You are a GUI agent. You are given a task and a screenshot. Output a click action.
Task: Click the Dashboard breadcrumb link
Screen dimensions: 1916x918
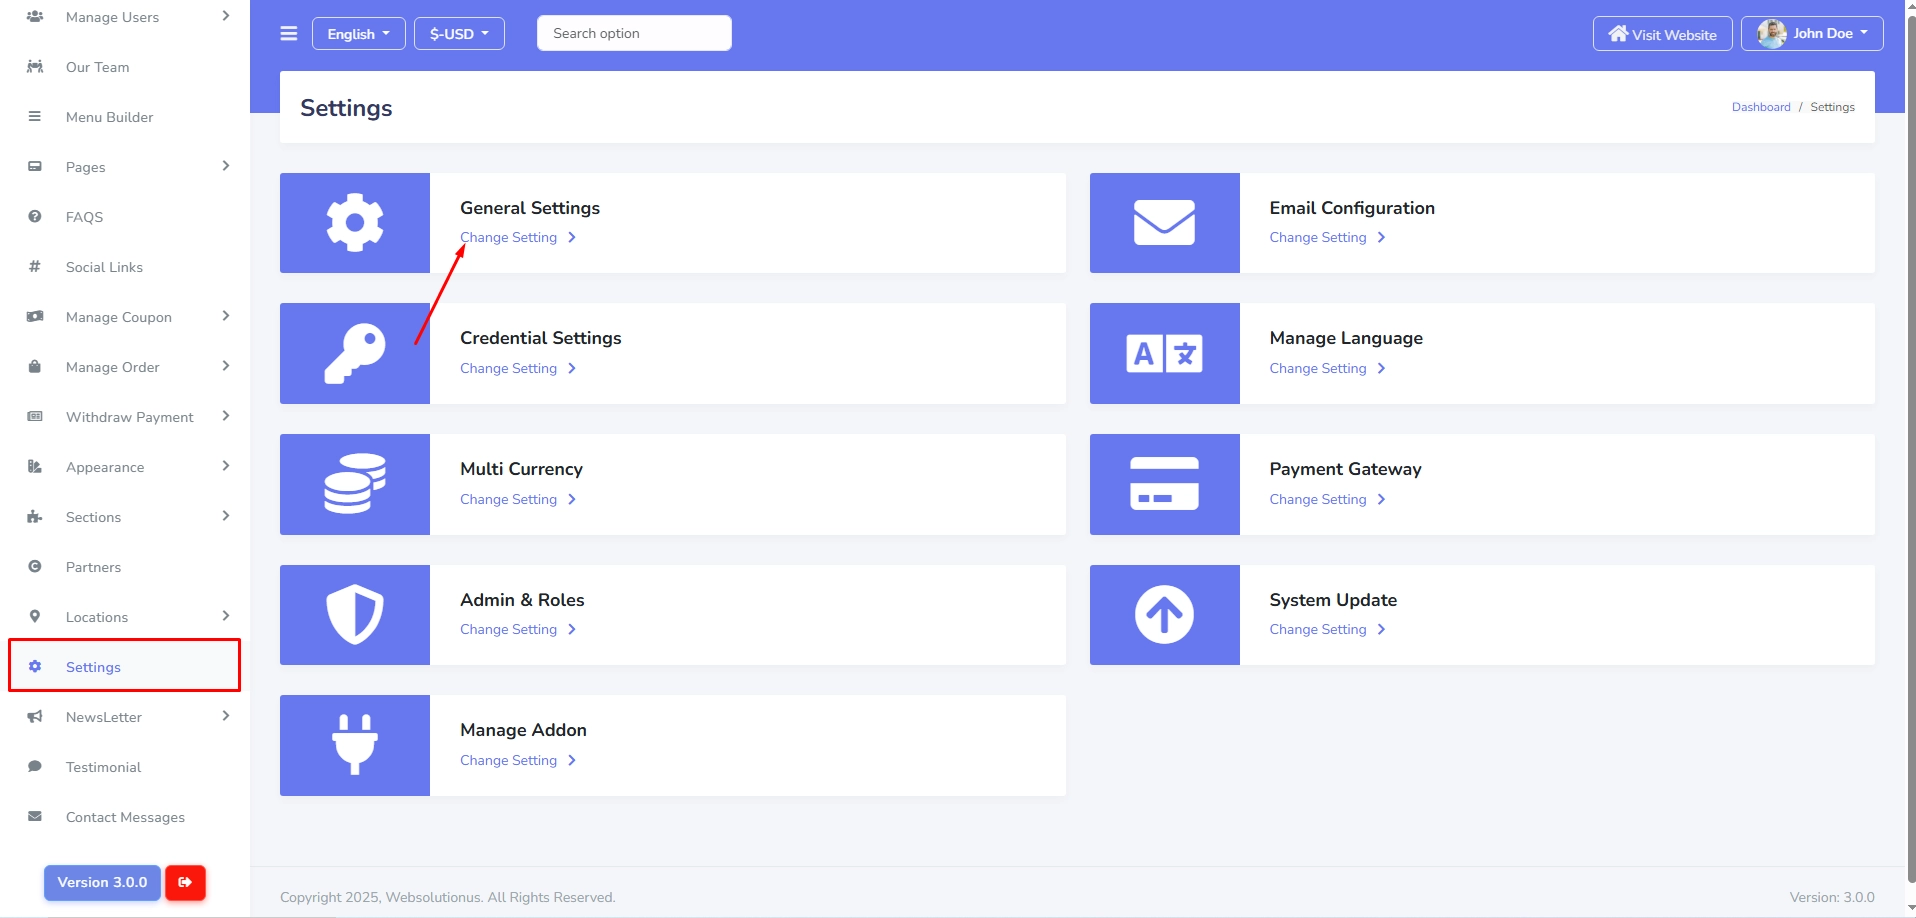click(1761, 107)
